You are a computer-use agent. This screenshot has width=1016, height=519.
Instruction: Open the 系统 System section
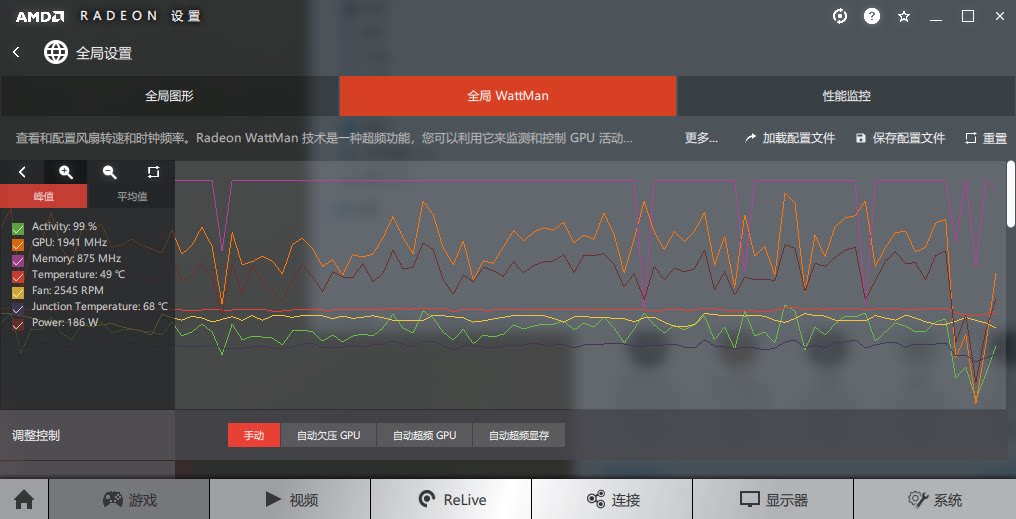pos(935,500)
